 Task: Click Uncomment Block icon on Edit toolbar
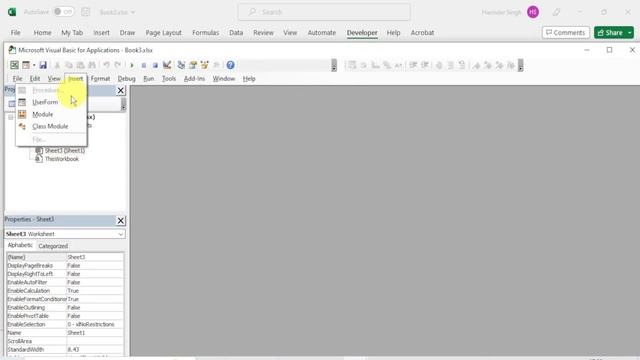point(462,65)
